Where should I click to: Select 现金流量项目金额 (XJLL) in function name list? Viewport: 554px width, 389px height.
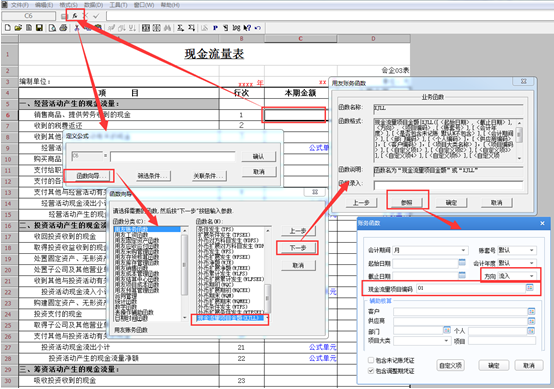coord(230,318)
